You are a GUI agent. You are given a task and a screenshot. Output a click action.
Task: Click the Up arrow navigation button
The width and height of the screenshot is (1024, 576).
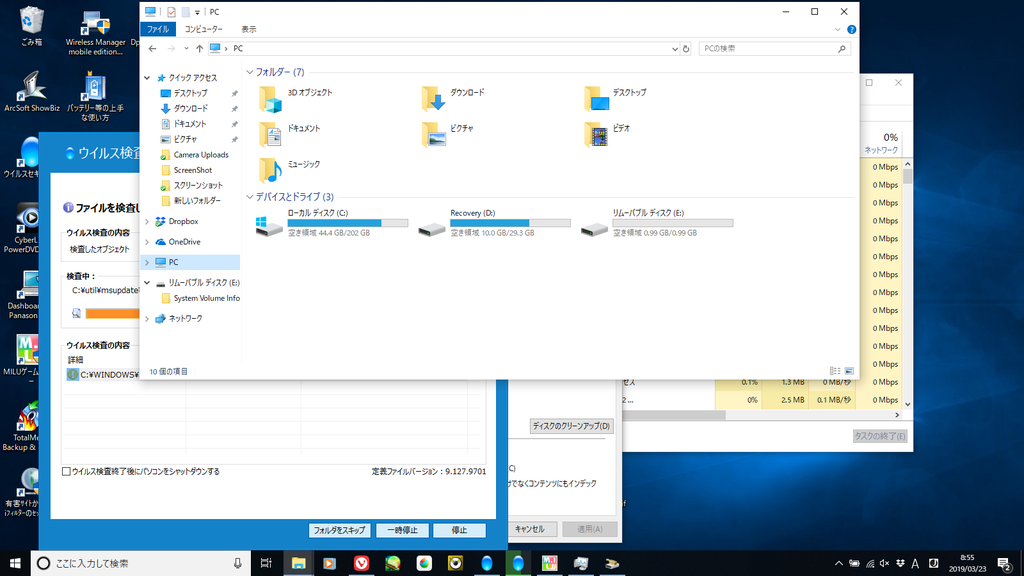(200, 48)
